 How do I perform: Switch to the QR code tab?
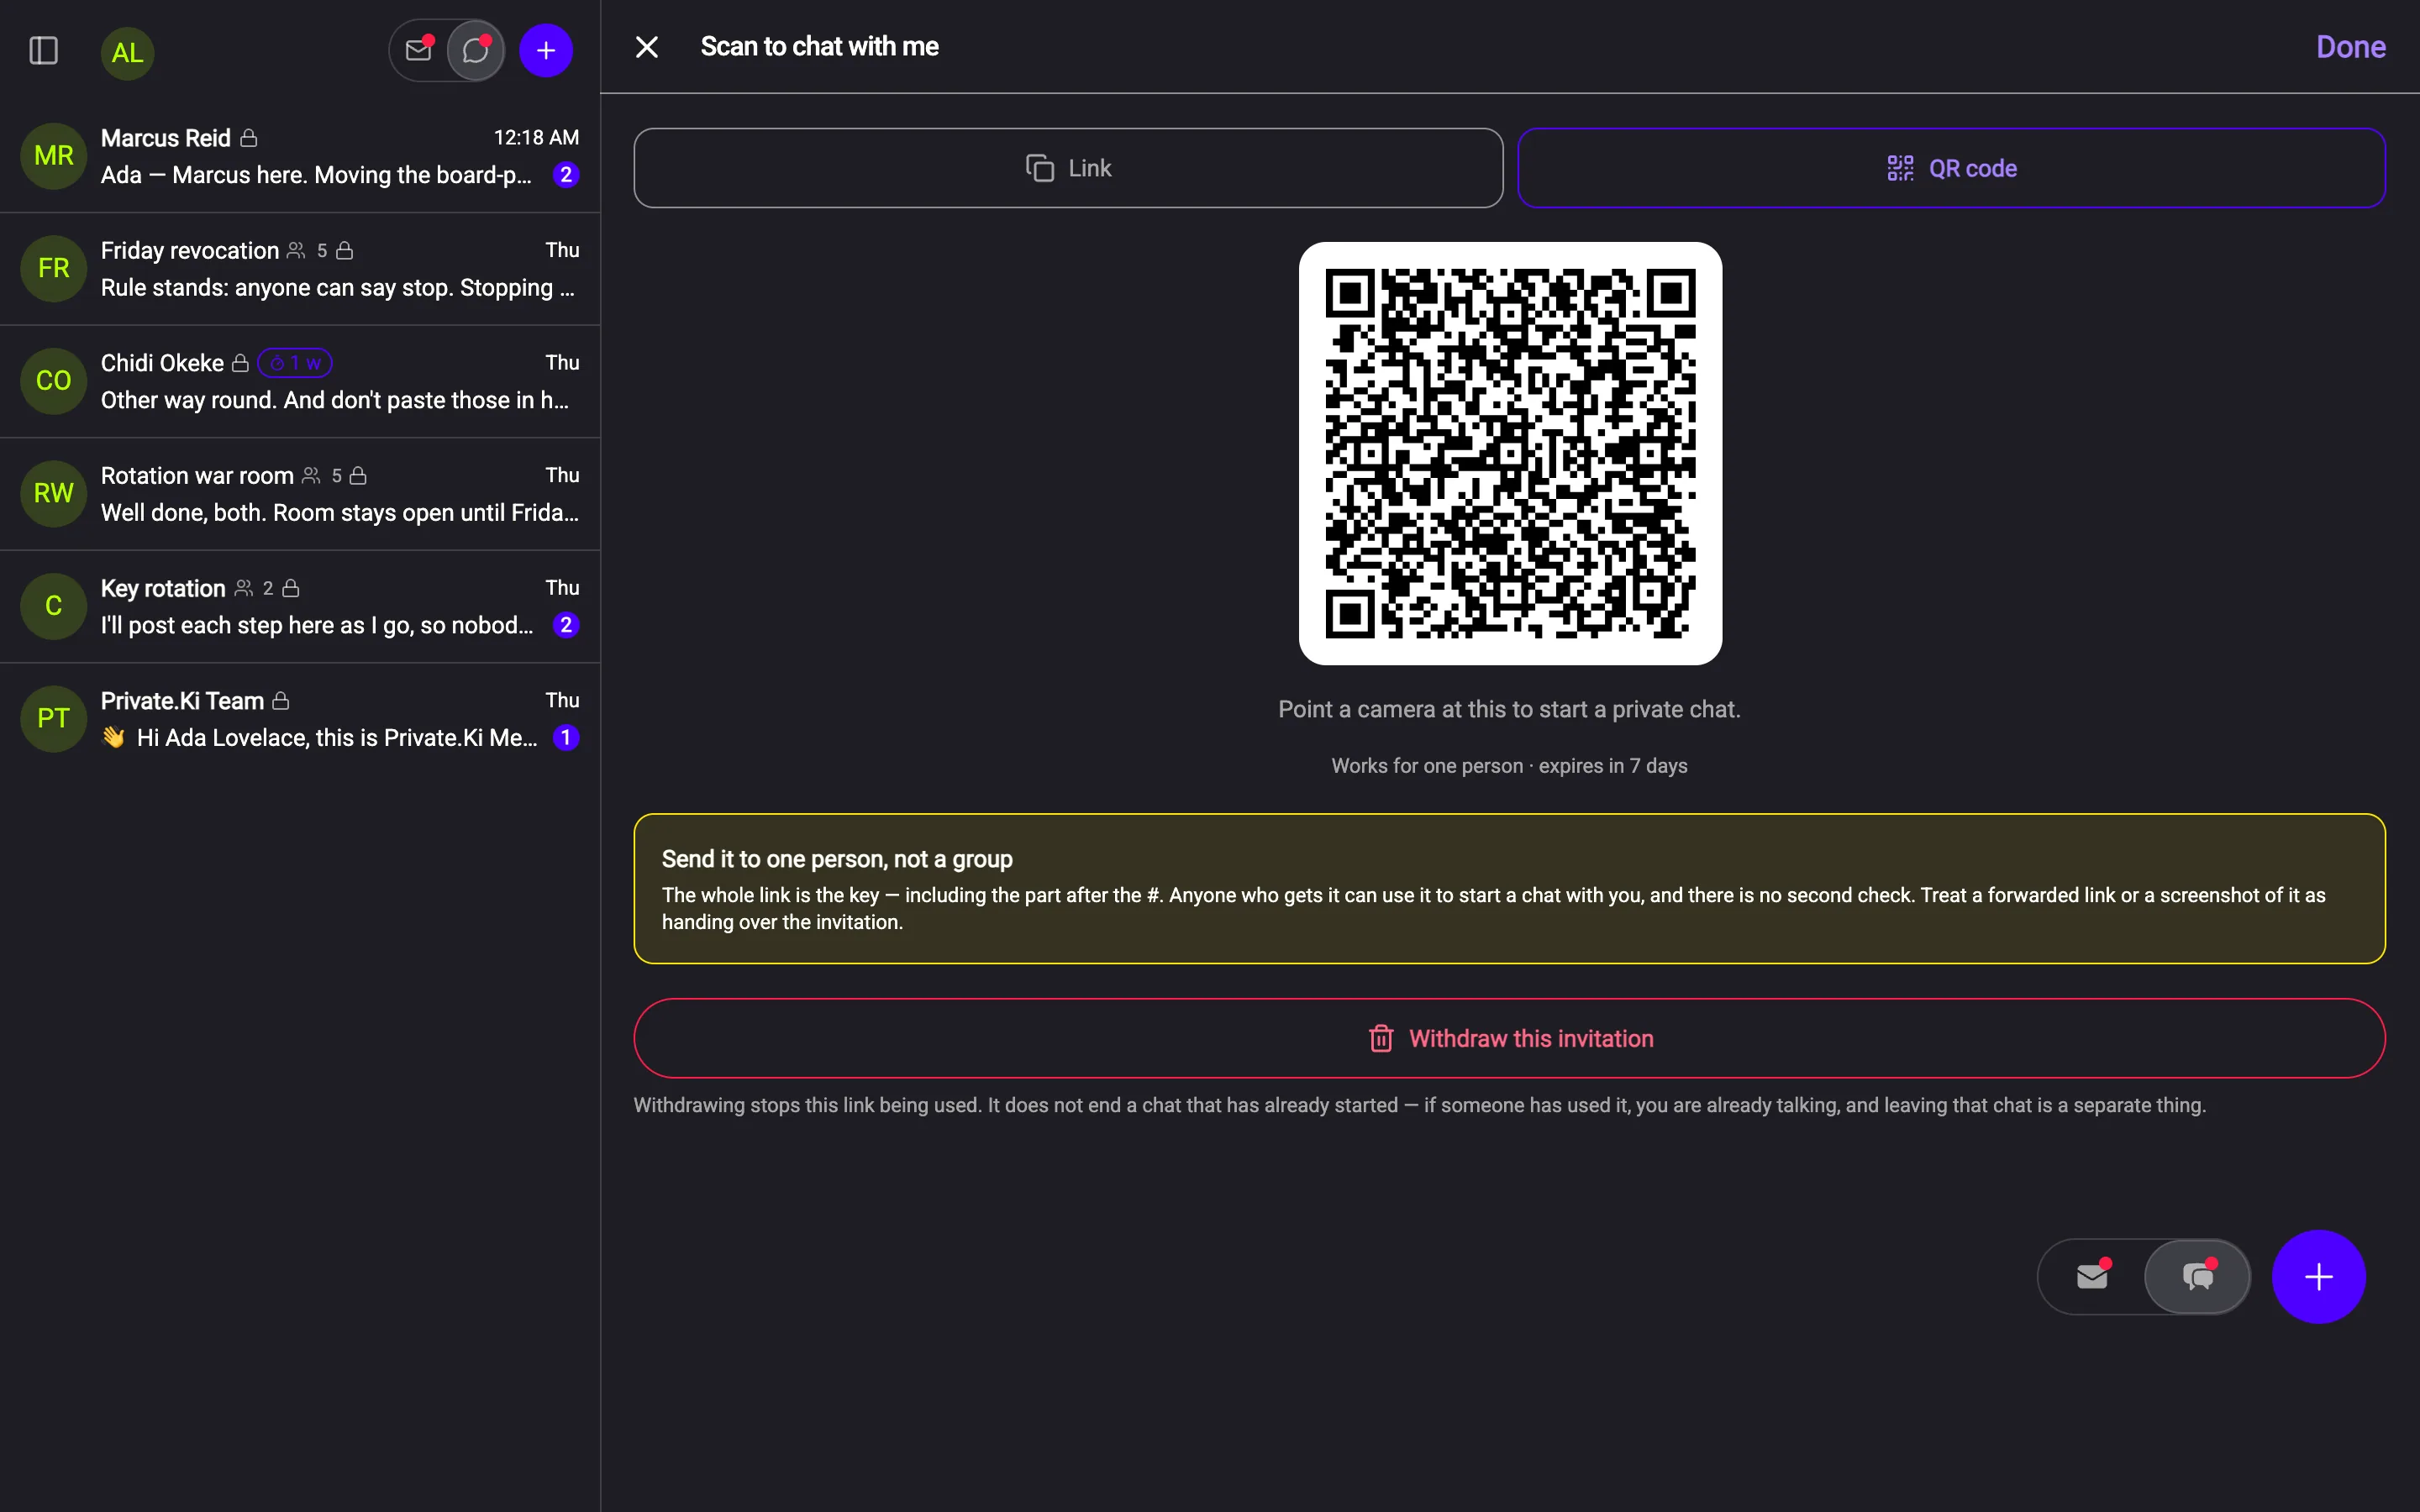pos(1951,168)
